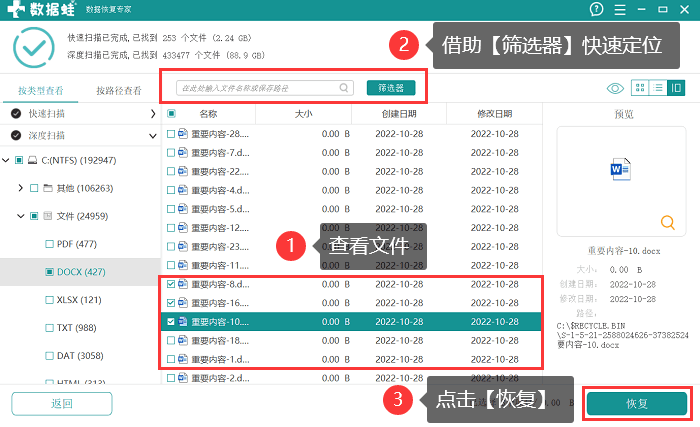
Task: Click Word document thumbnail in preview
Action: [621, 169]
